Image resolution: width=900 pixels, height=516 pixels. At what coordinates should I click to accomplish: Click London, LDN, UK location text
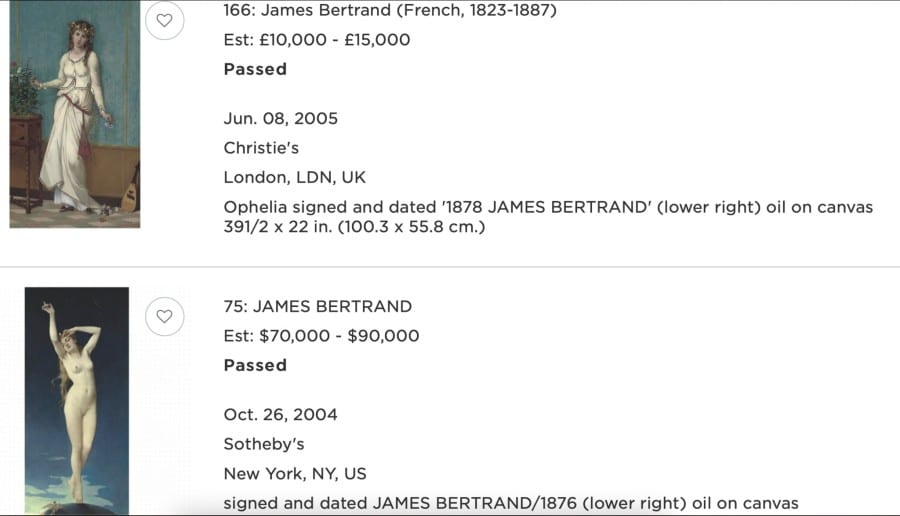tap(294, 177)
